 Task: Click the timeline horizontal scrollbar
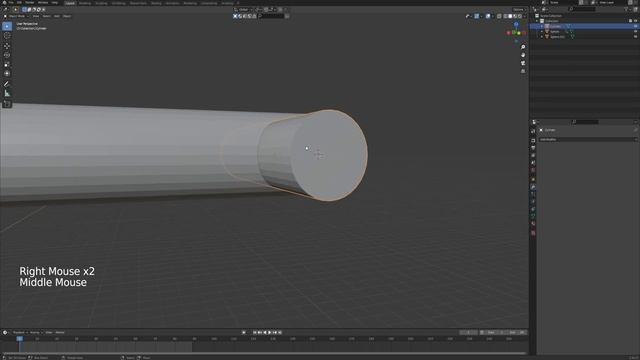[x=264, y=353]
